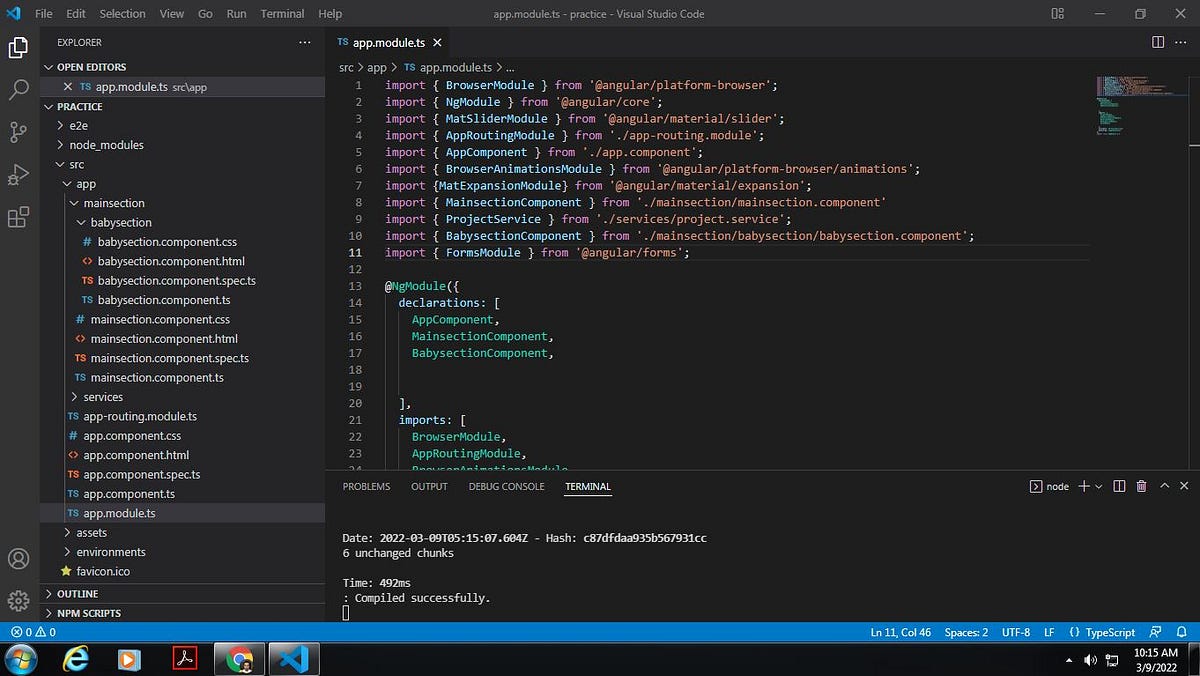
Task: Switch to the Output panel tab
Action: click(429, 486)
